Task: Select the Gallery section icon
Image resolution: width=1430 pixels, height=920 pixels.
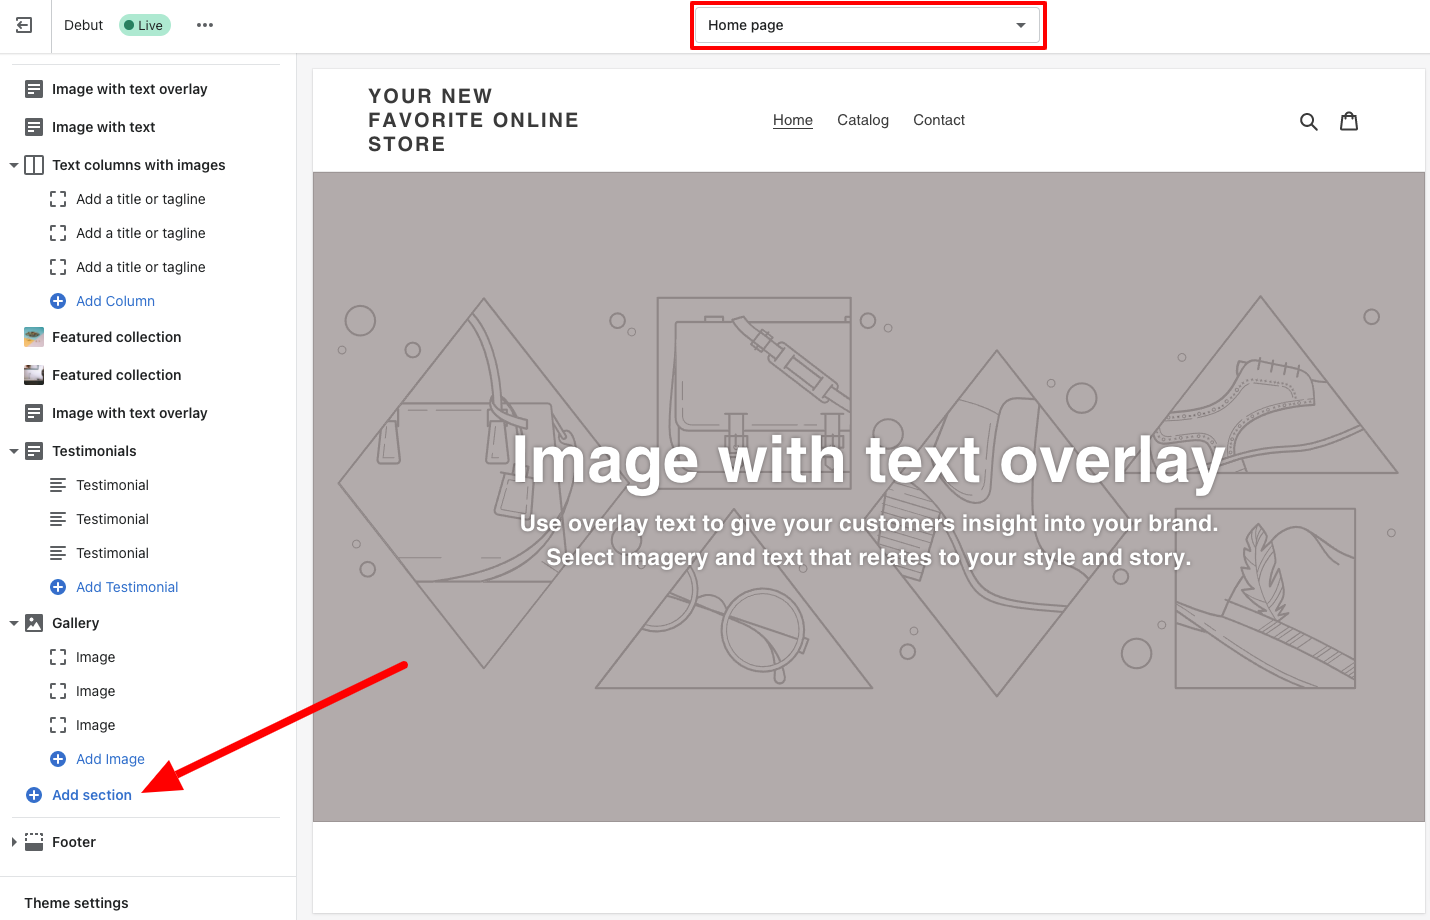Action: point(33,622)
